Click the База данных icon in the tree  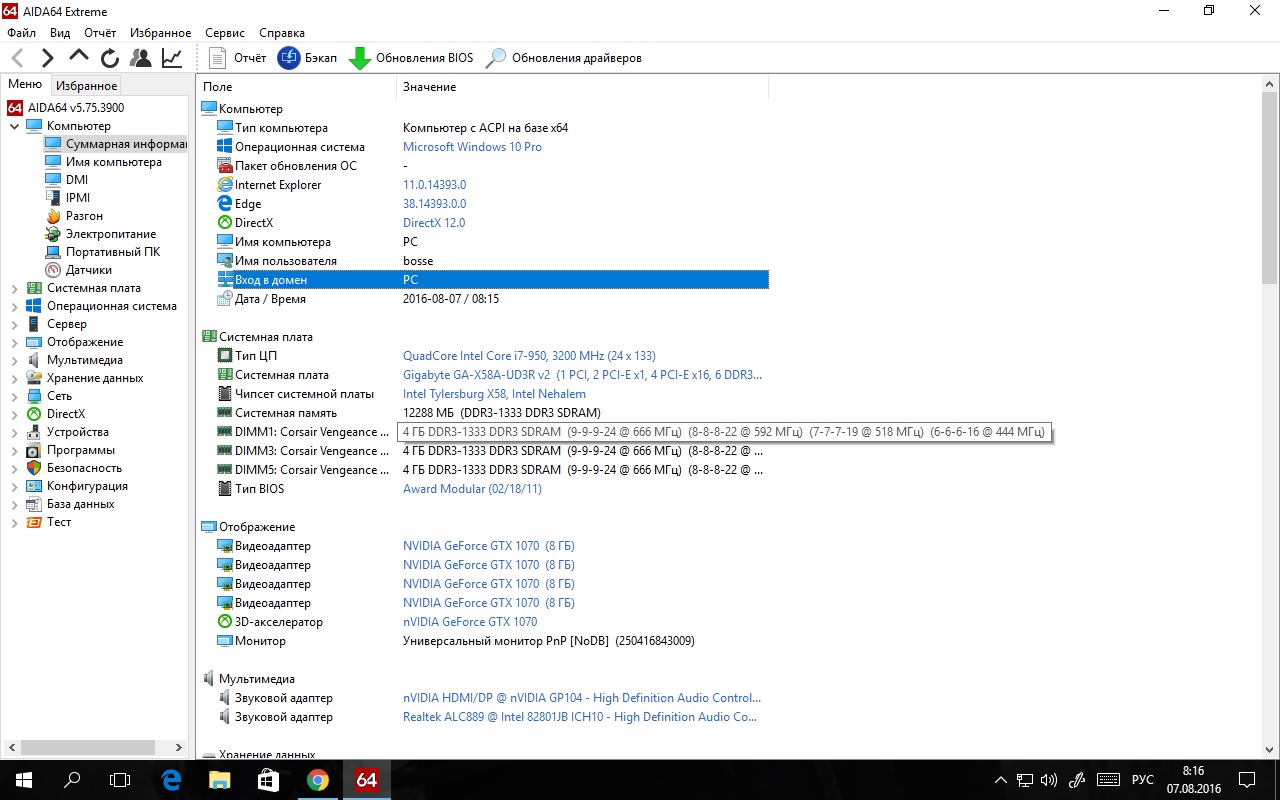(x=34, y=504)
